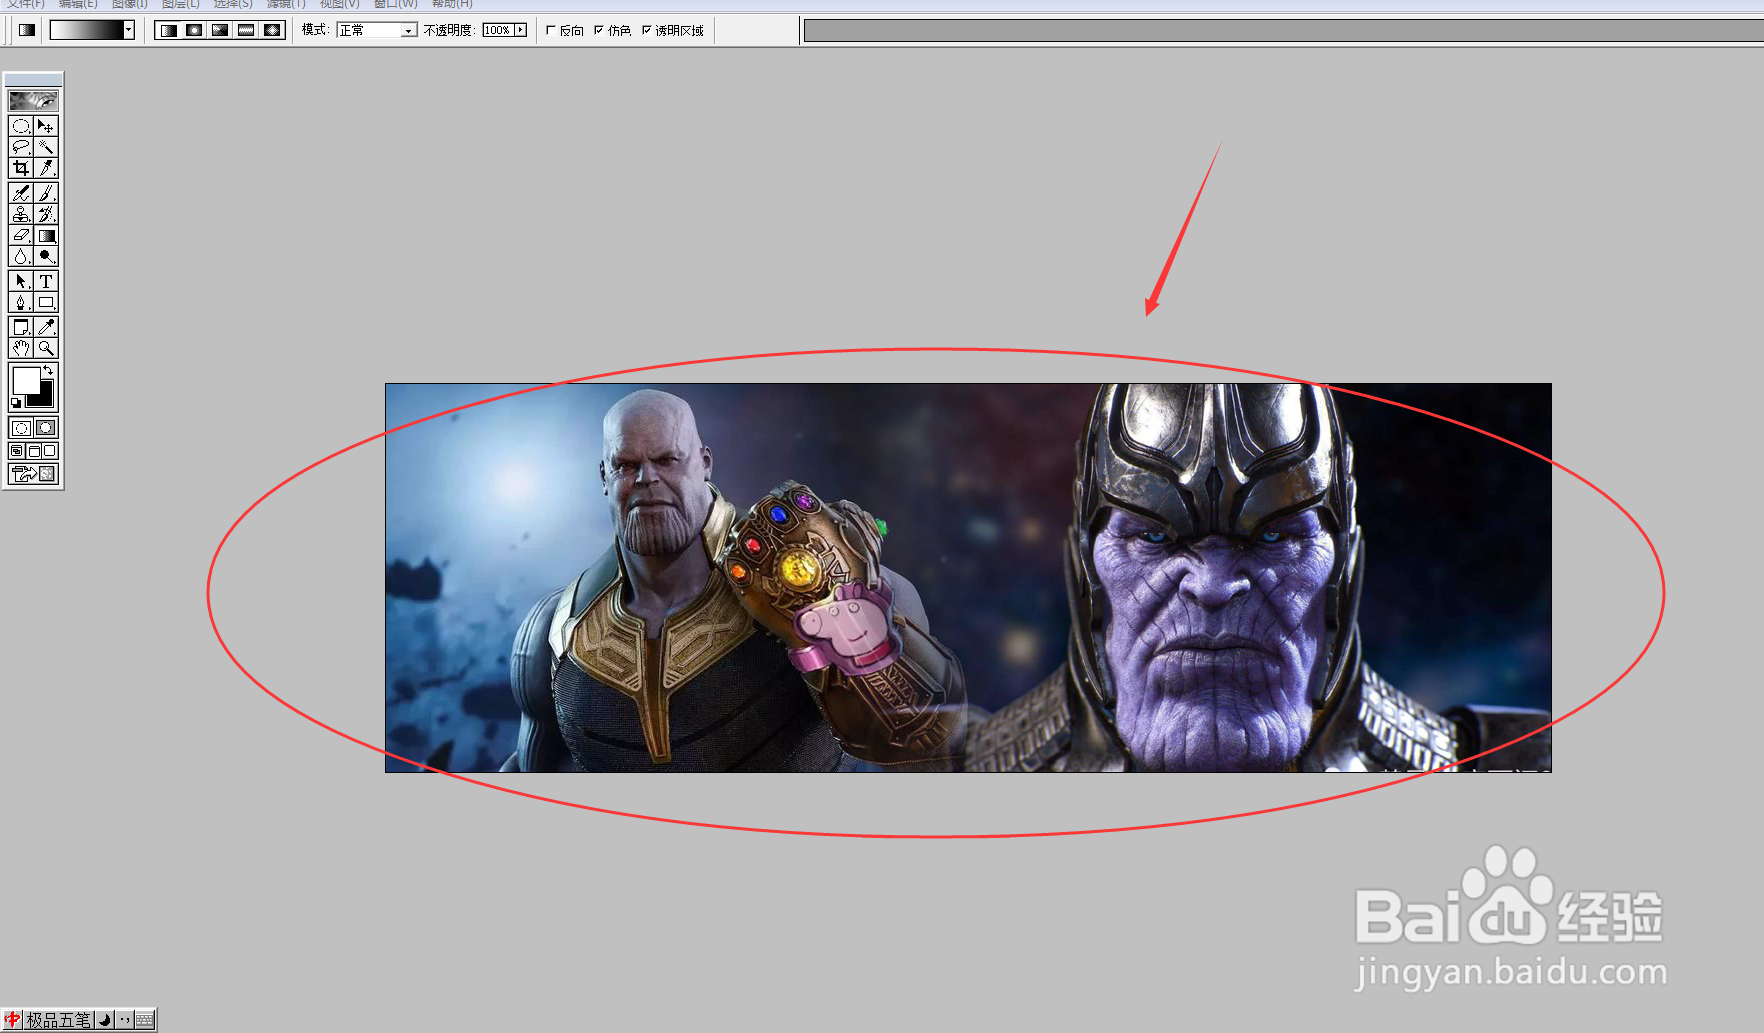Select the Move tool

click(x=46, y=126)
